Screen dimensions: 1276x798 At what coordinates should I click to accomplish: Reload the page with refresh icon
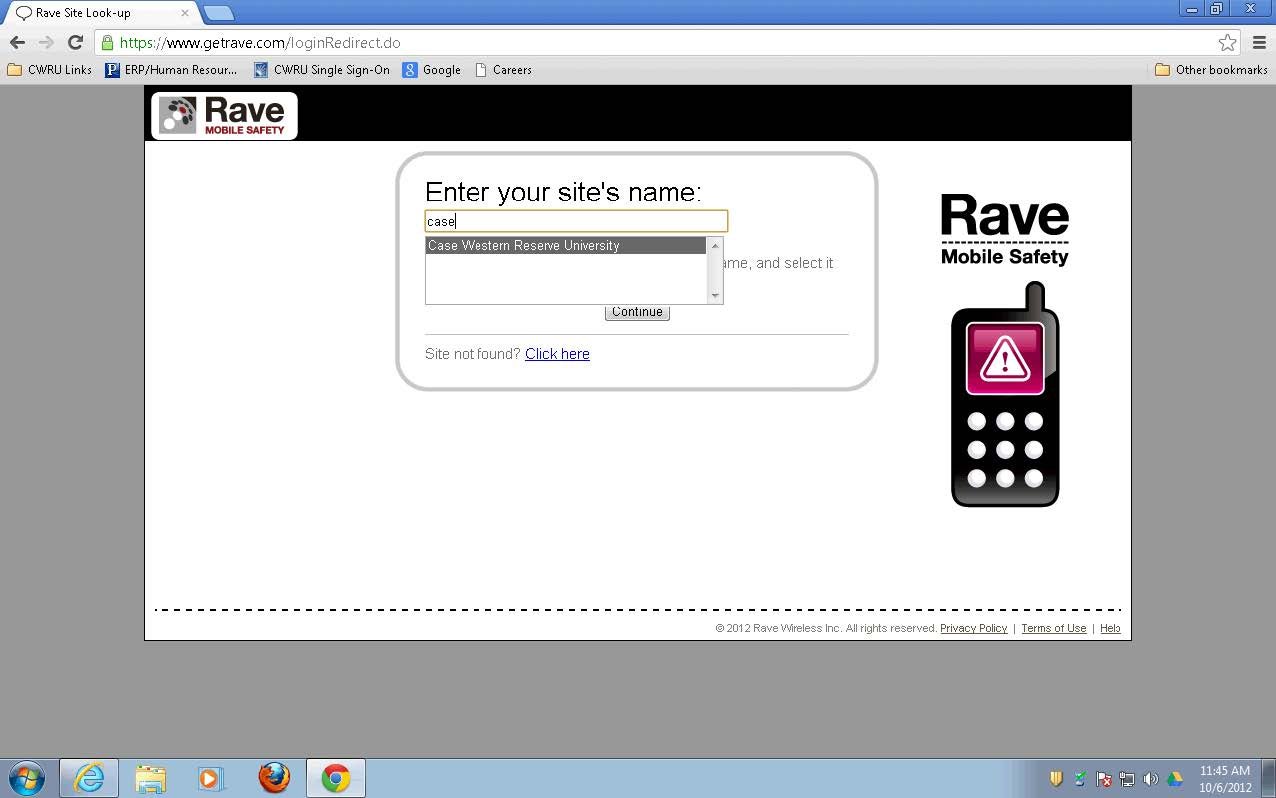click(75, 42)
